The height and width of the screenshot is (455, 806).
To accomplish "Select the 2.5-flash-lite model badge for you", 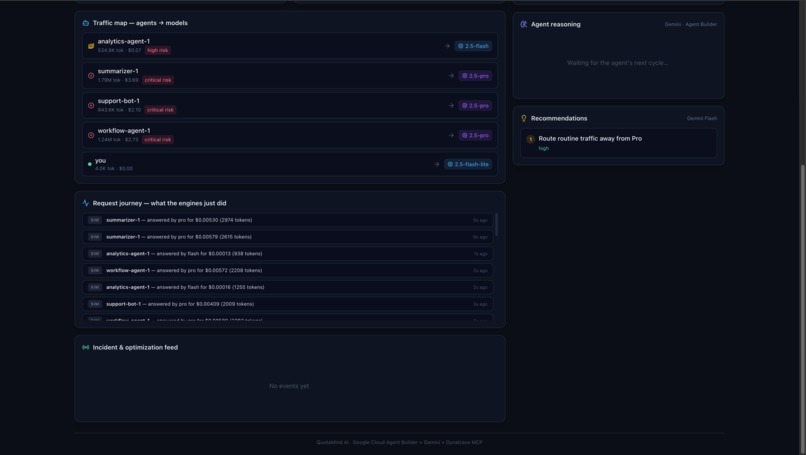I will 468,165.
